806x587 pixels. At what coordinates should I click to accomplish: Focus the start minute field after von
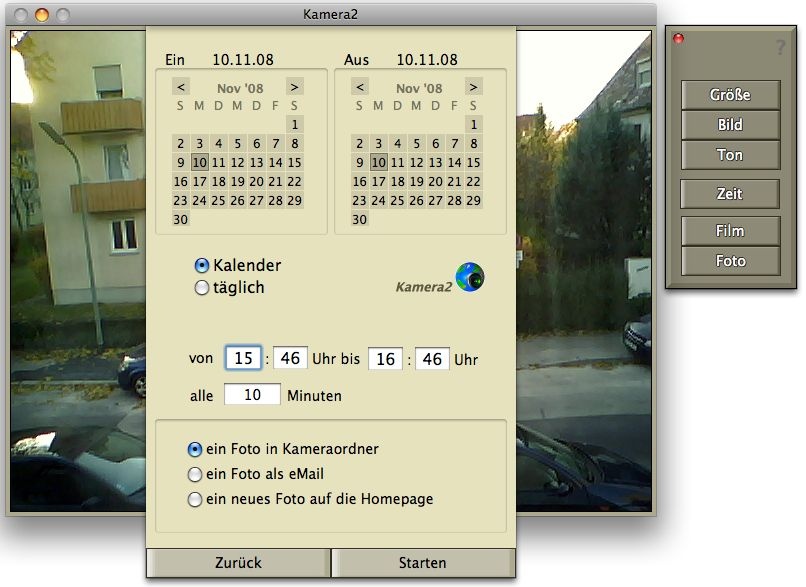[x=290, y=358]
